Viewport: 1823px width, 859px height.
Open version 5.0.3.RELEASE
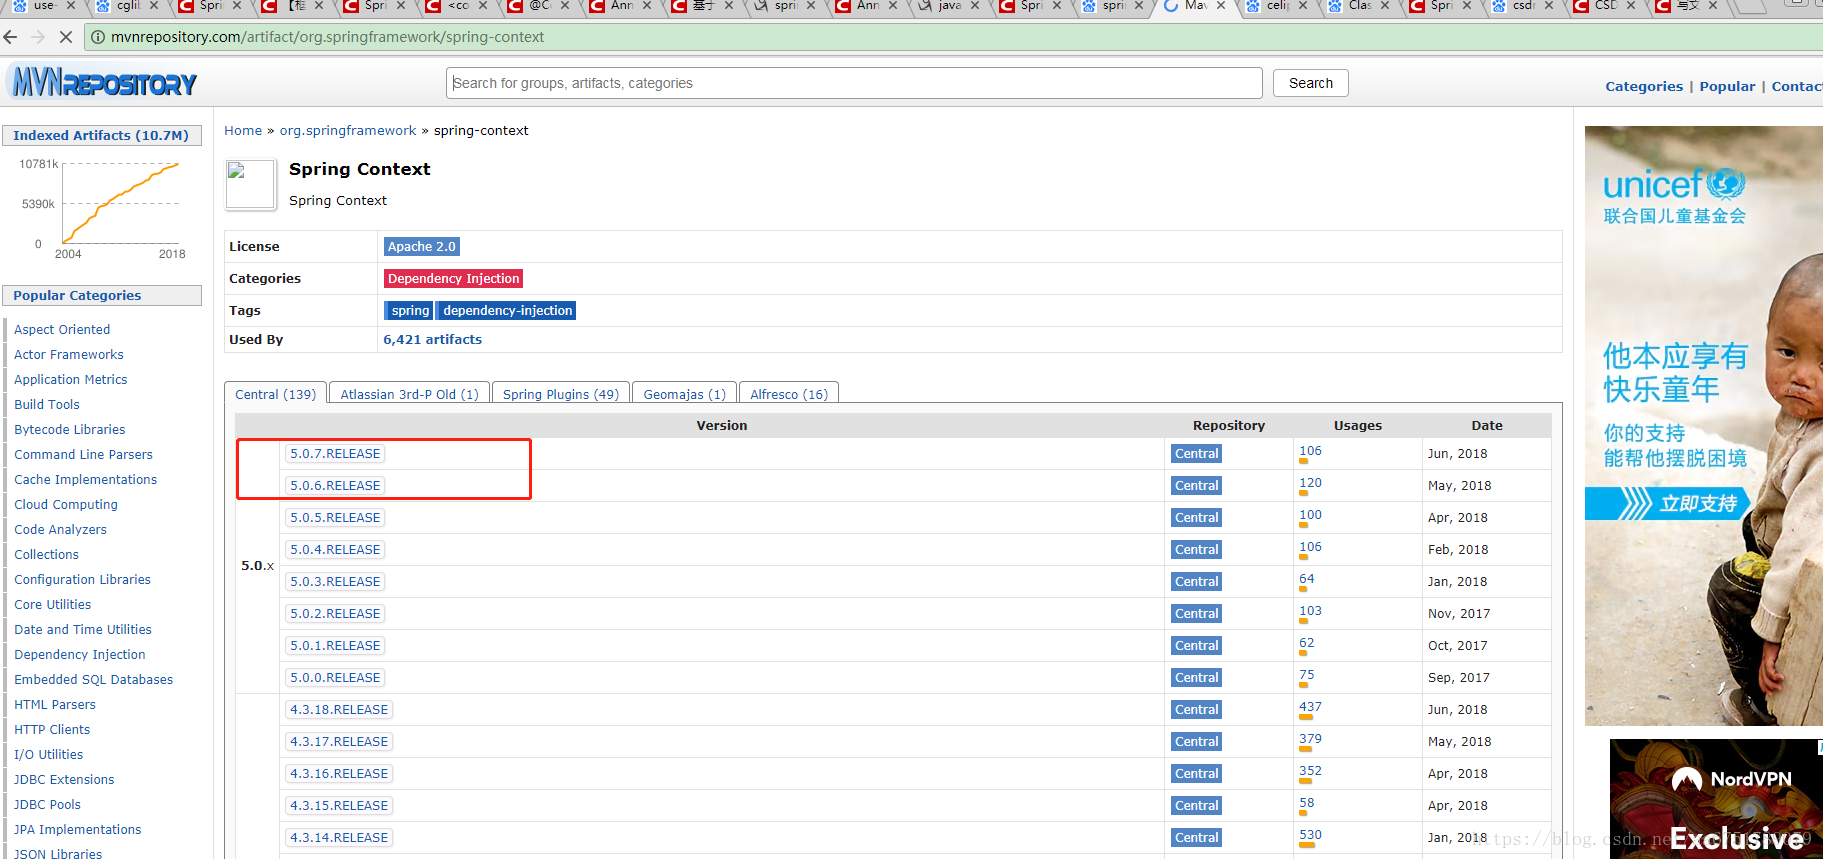[x=335, y=581]
